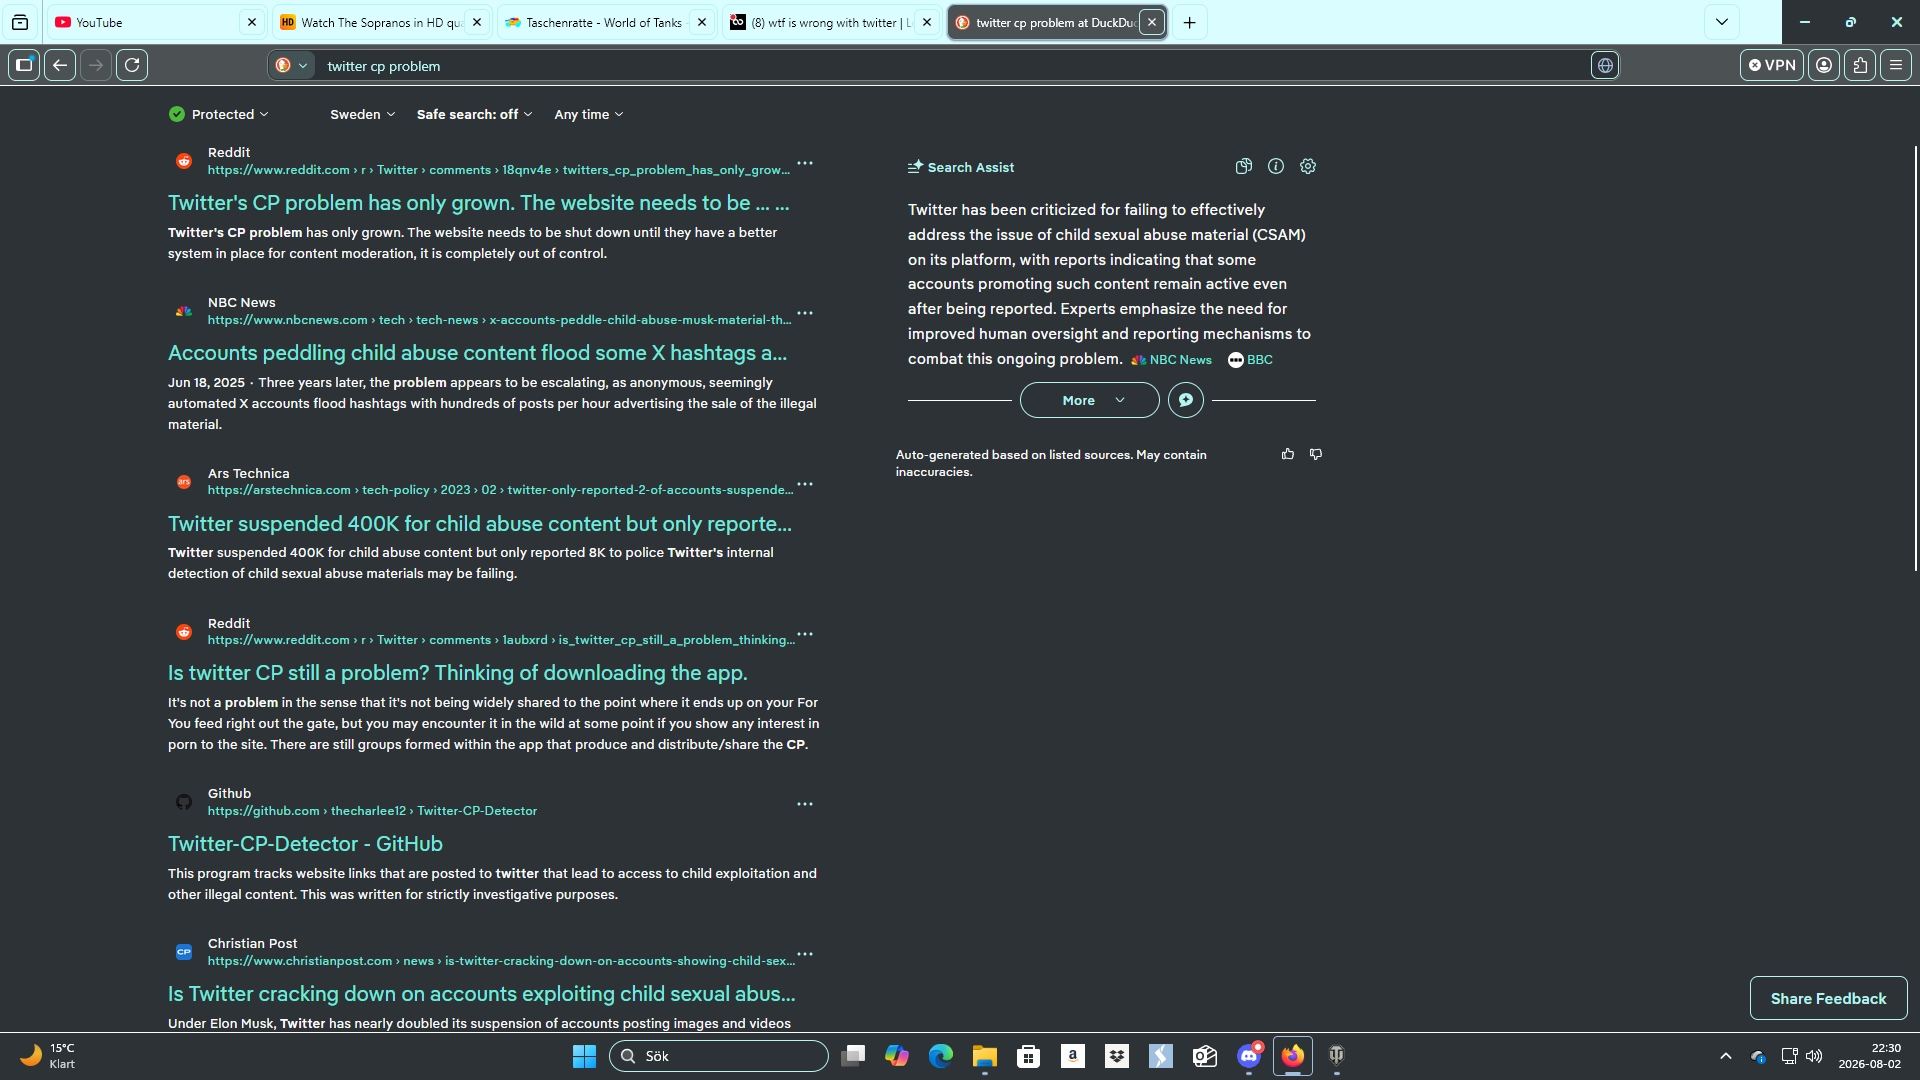This screenshot has height=1080, width=1920.
Task: Open Search Assist settings gear
Action: [1308, 167]
